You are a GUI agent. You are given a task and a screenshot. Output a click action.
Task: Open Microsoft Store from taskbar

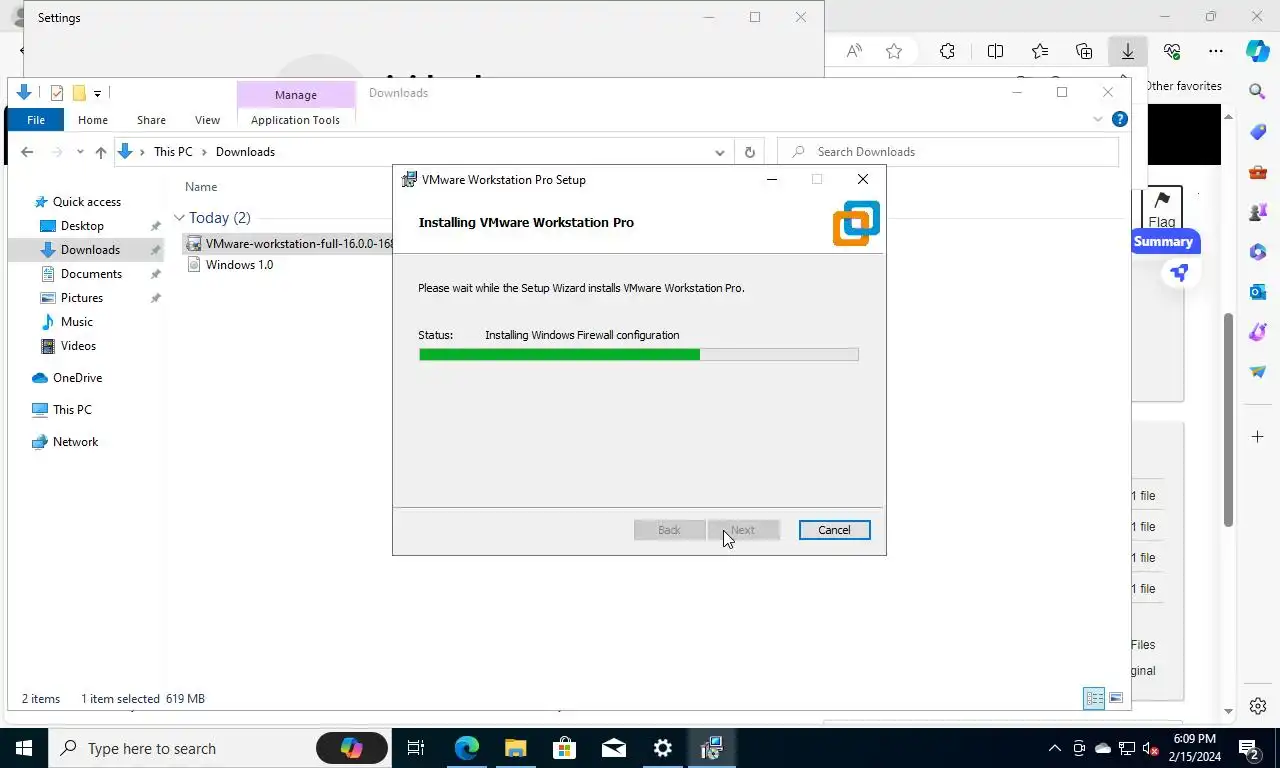[564, 748]
